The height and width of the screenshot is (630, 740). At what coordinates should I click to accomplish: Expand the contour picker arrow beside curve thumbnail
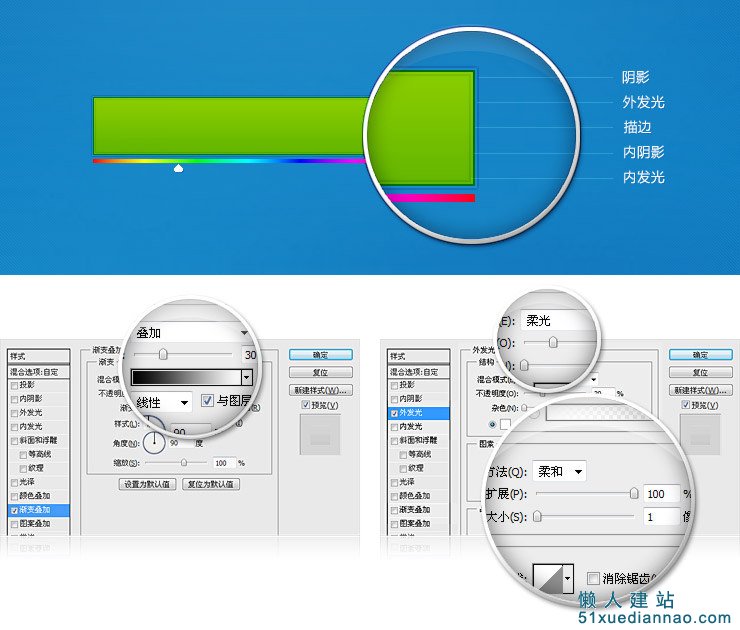click(x=568, y=578)
